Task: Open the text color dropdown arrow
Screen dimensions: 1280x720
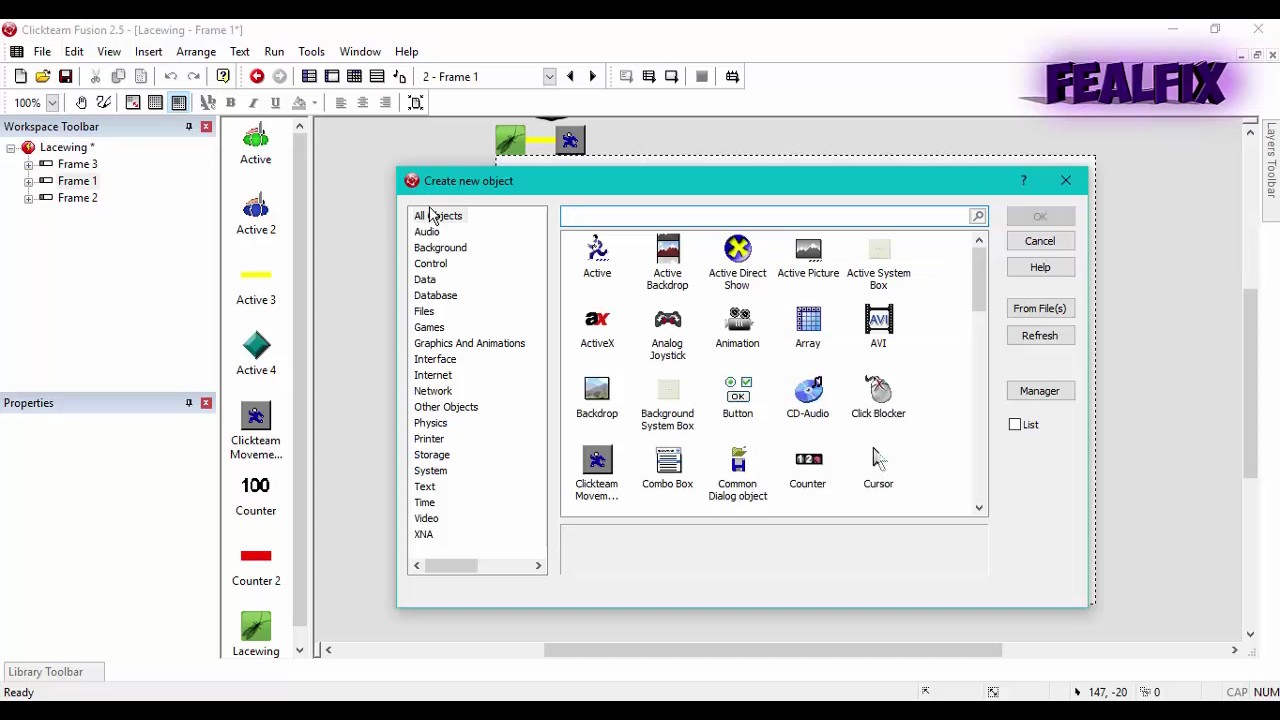Action: coord(314,102)
